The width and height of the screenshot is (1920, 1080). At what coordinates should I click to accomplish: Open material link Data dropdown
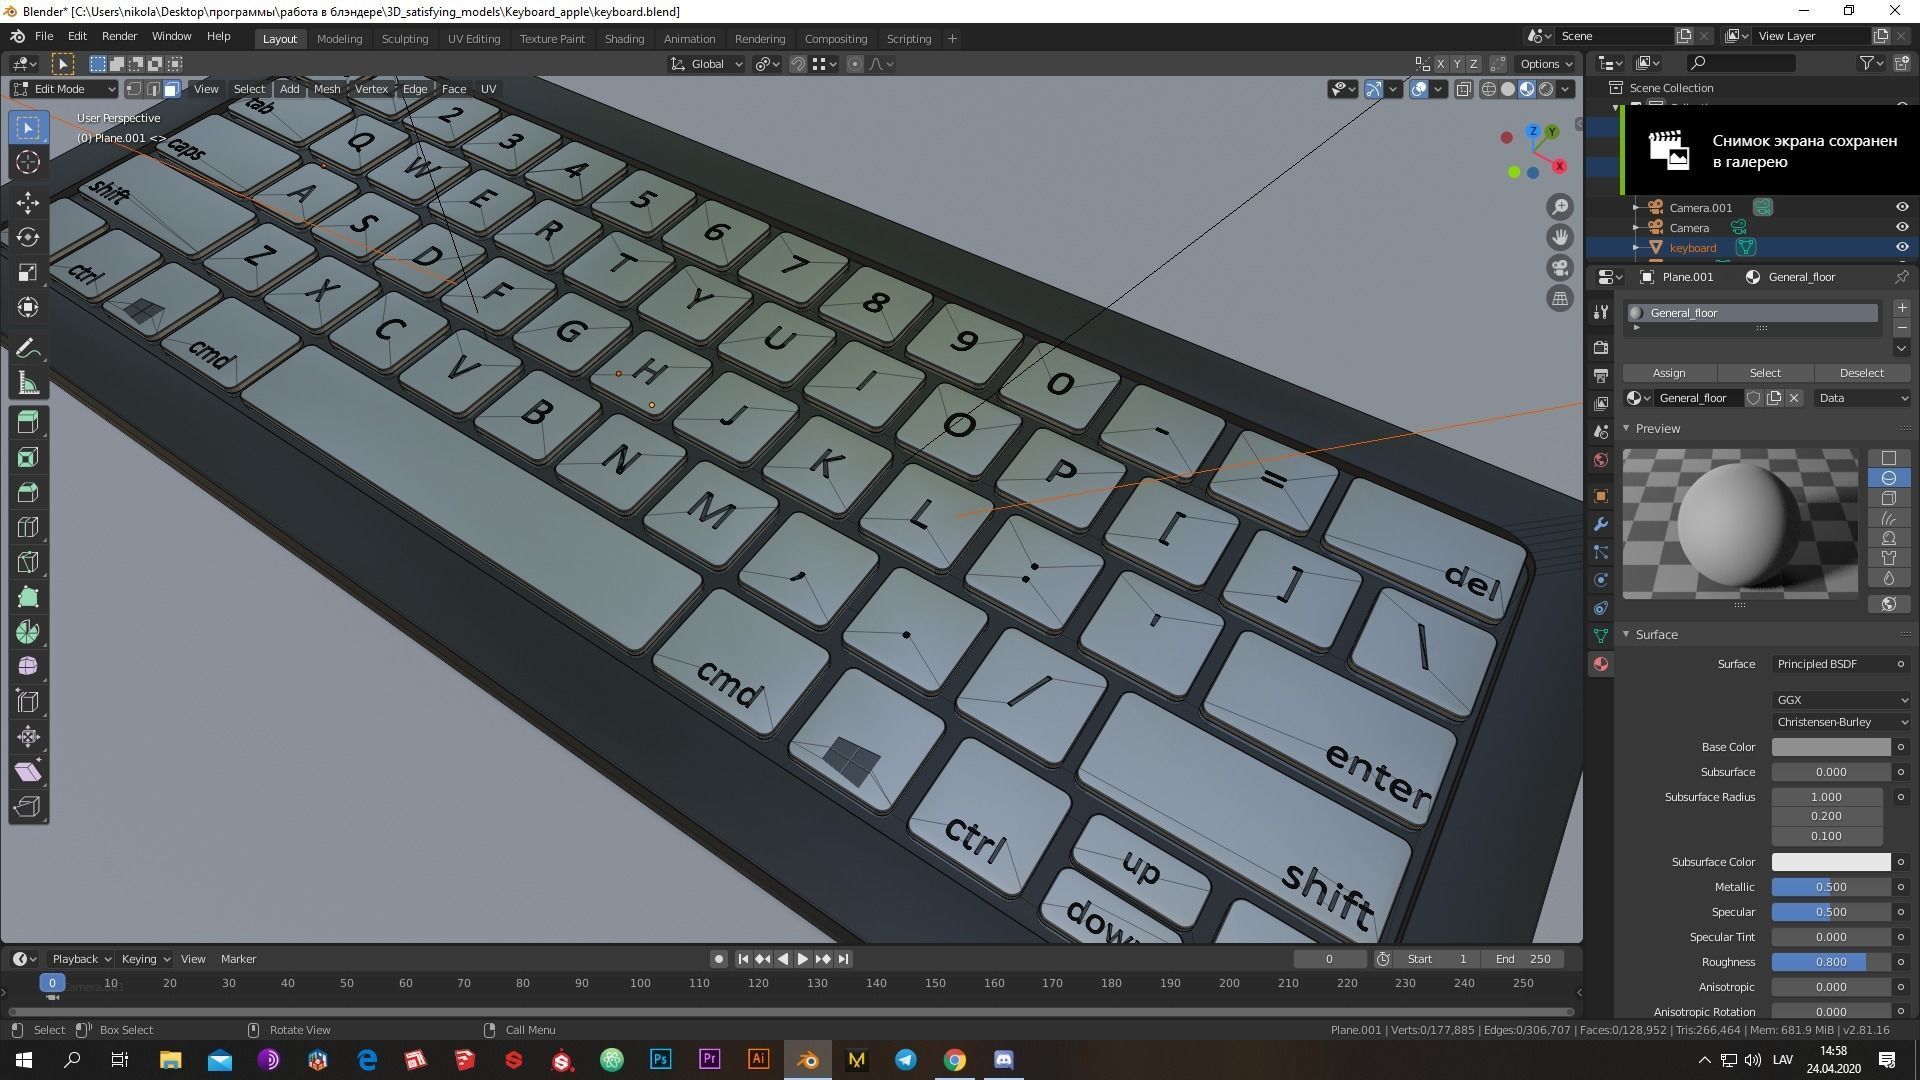click(1863, 398)
